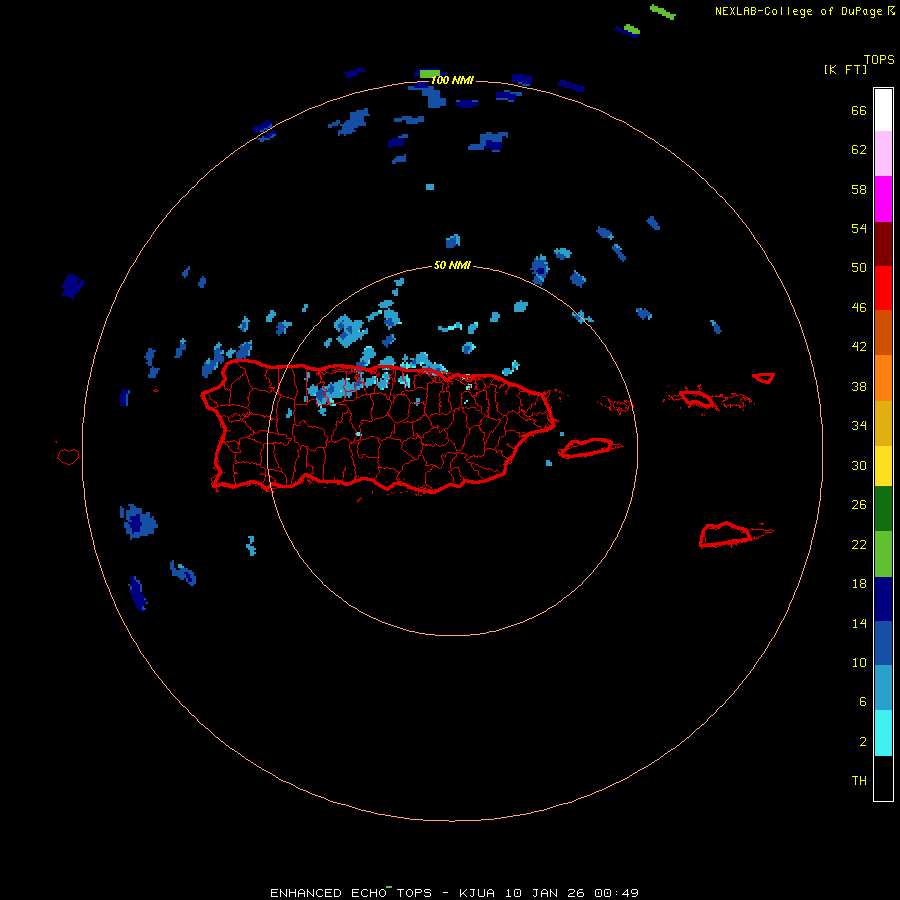Click the 58 legend value
This screenshot has height=900, width=900.
(x=859, y=189)
